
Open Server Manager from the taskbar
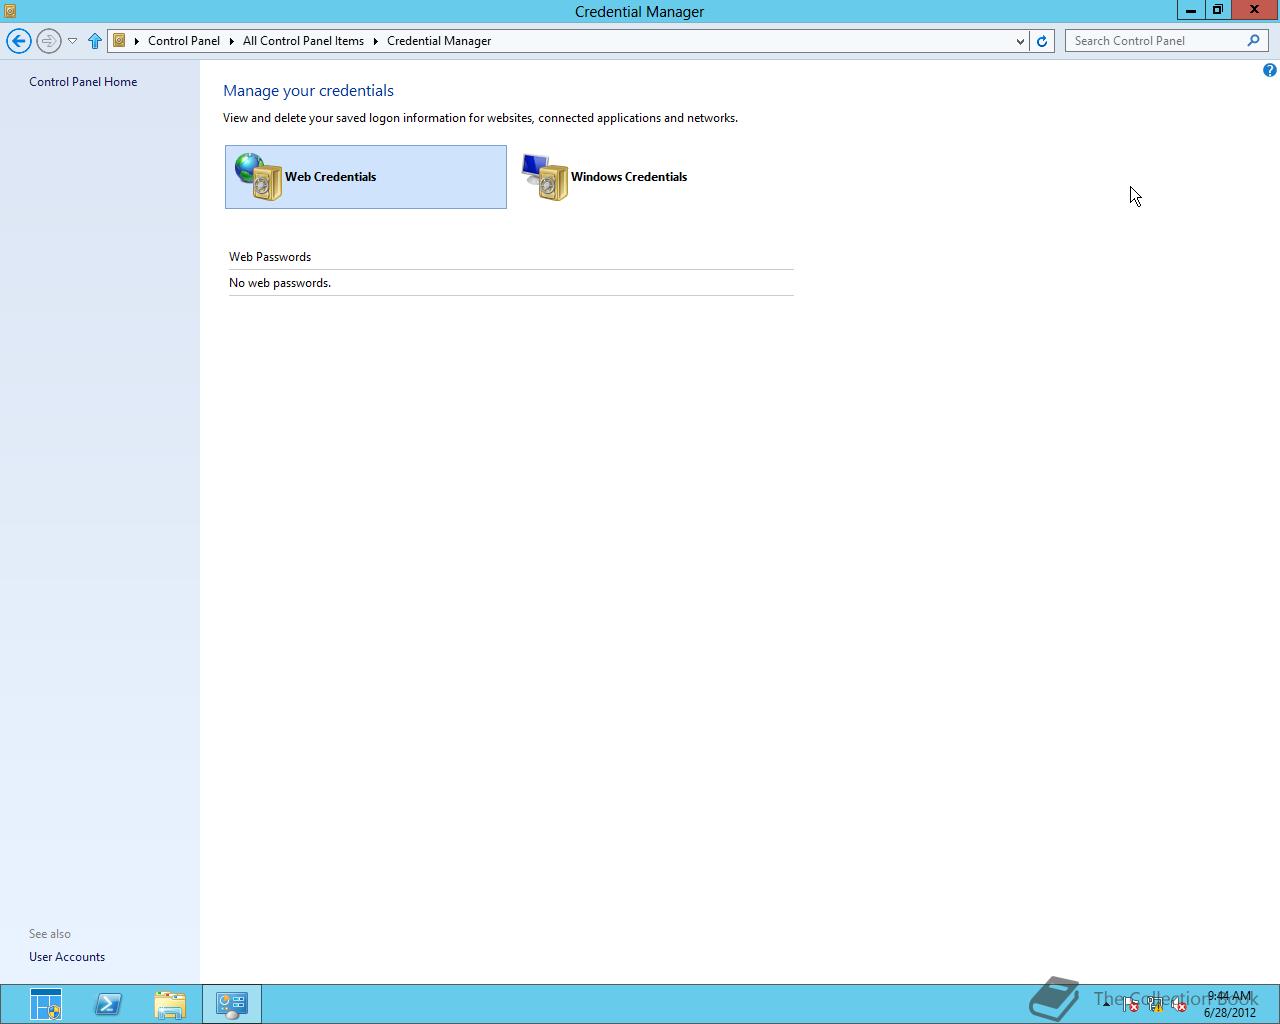[46, 1004]
